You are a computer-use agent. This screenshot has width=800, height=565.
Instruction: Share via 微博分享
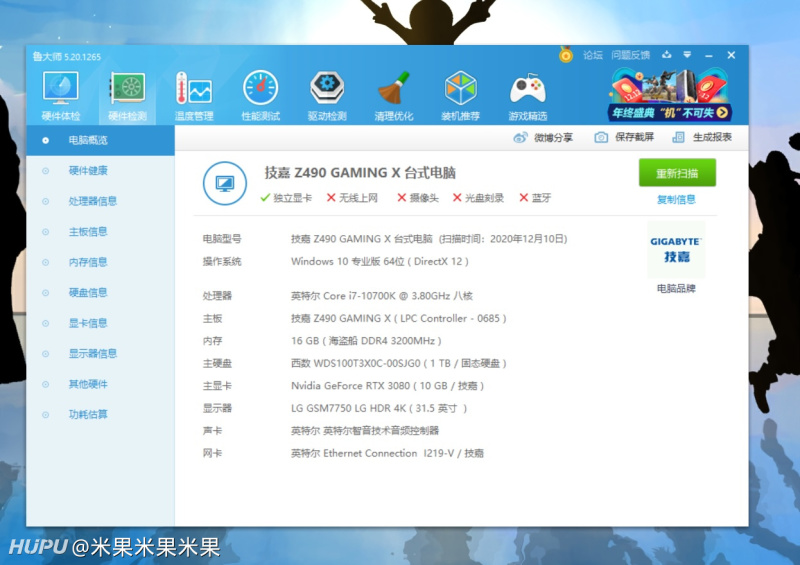[x=553, y=137]
